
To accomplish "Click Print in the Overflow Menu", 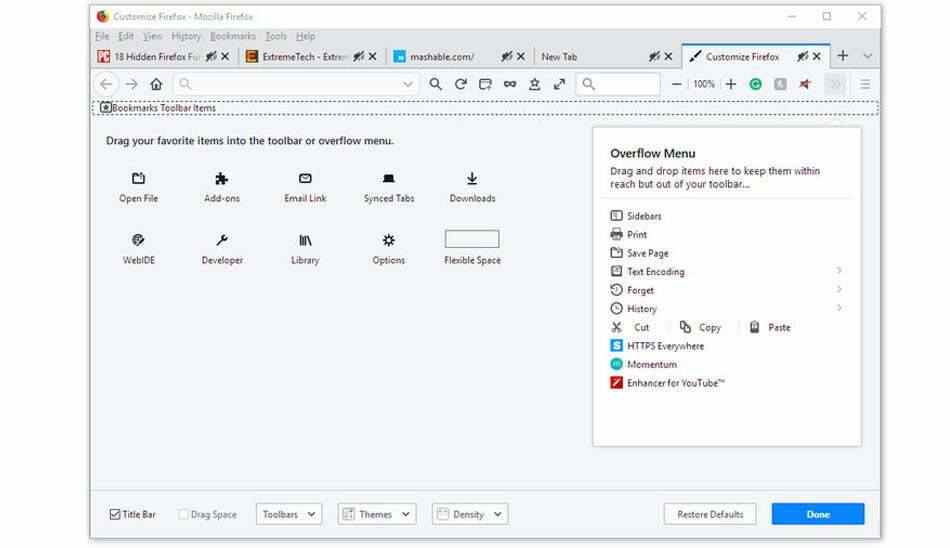I will 628,235.
